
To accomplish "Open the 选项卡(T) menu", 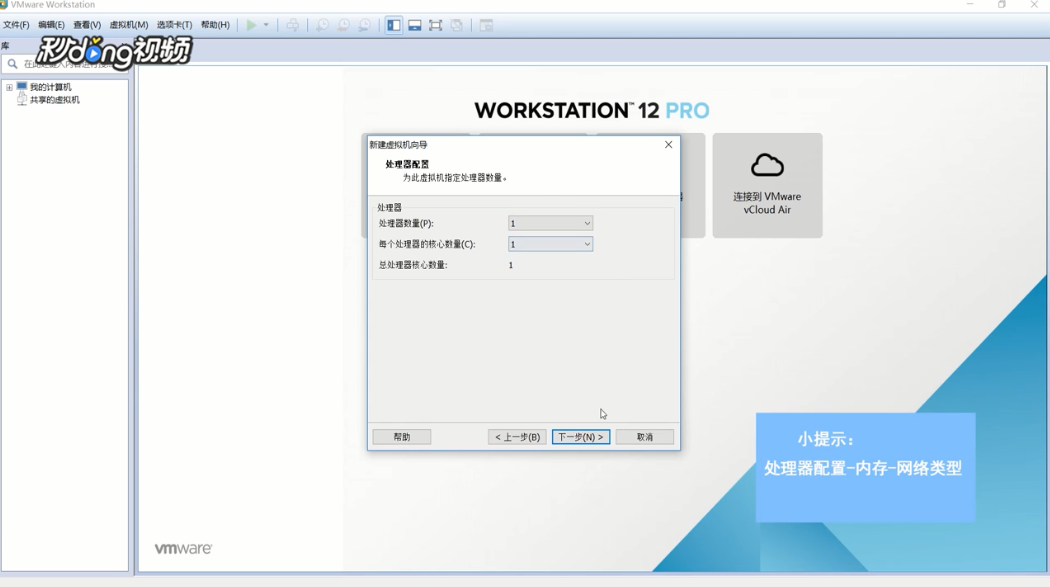I will [174, 25].
